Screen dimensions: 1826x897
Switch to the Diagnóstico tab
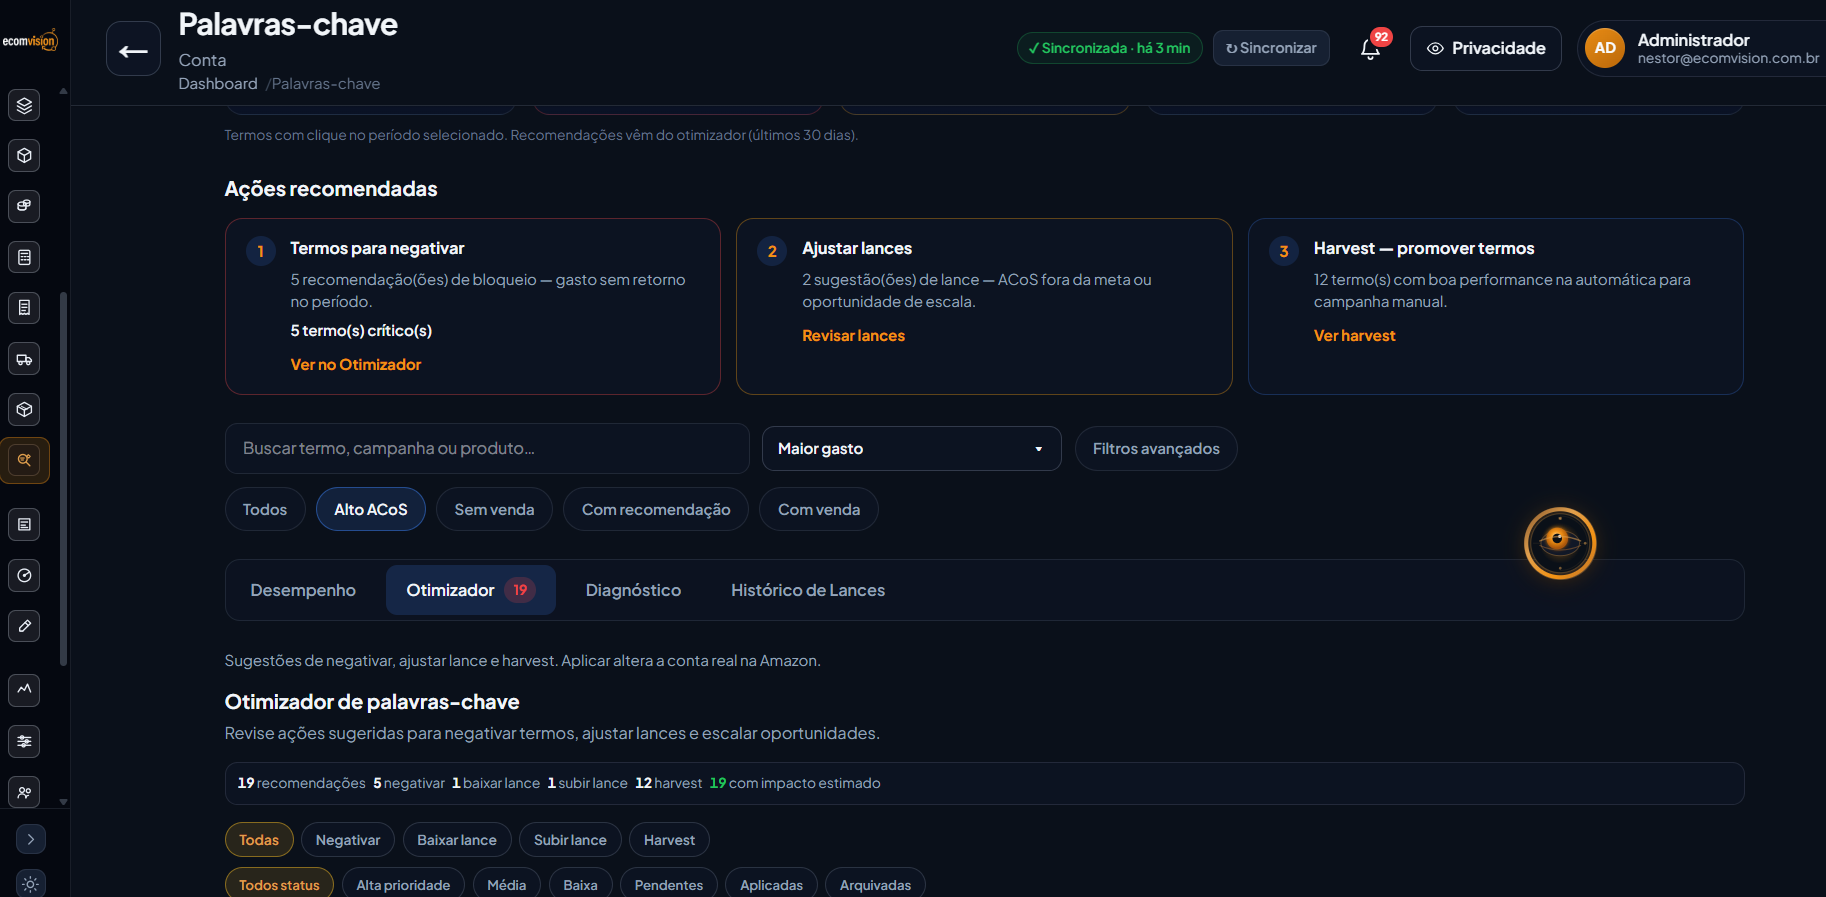point(633,590)
